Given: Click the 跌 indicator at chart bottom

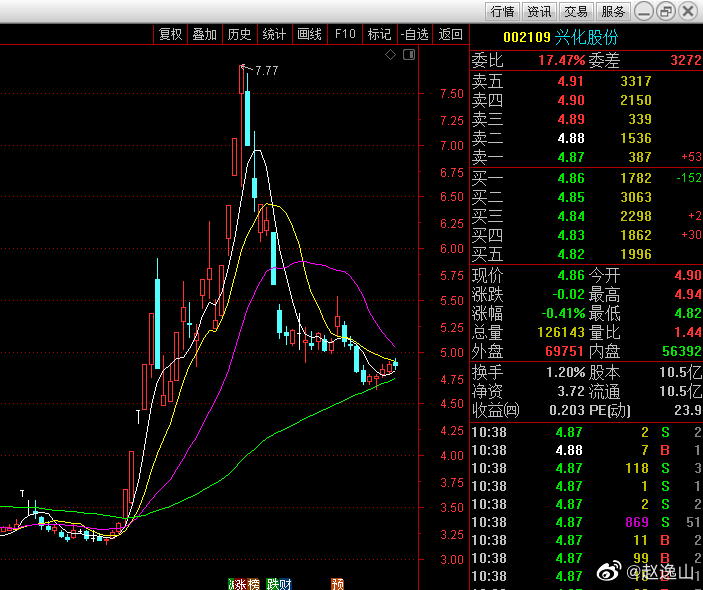Looking at the screenshot, I should click(272, 584).
